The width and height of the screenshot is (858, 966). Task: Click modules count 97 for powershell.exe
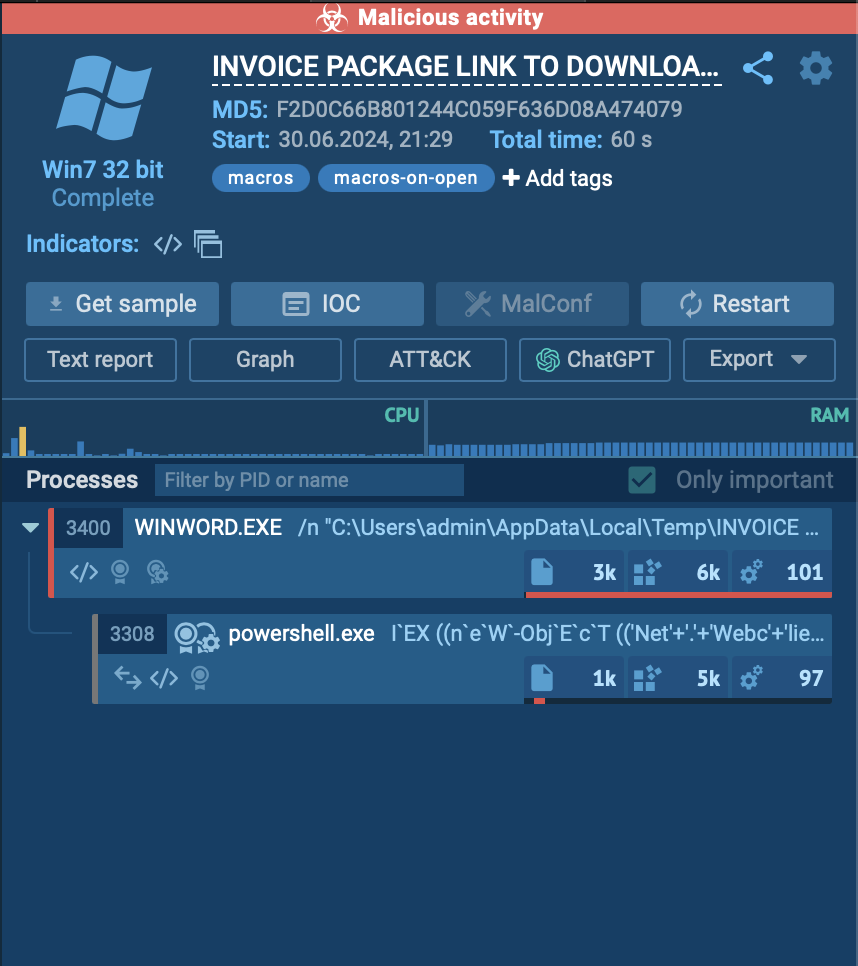(782, 678)
